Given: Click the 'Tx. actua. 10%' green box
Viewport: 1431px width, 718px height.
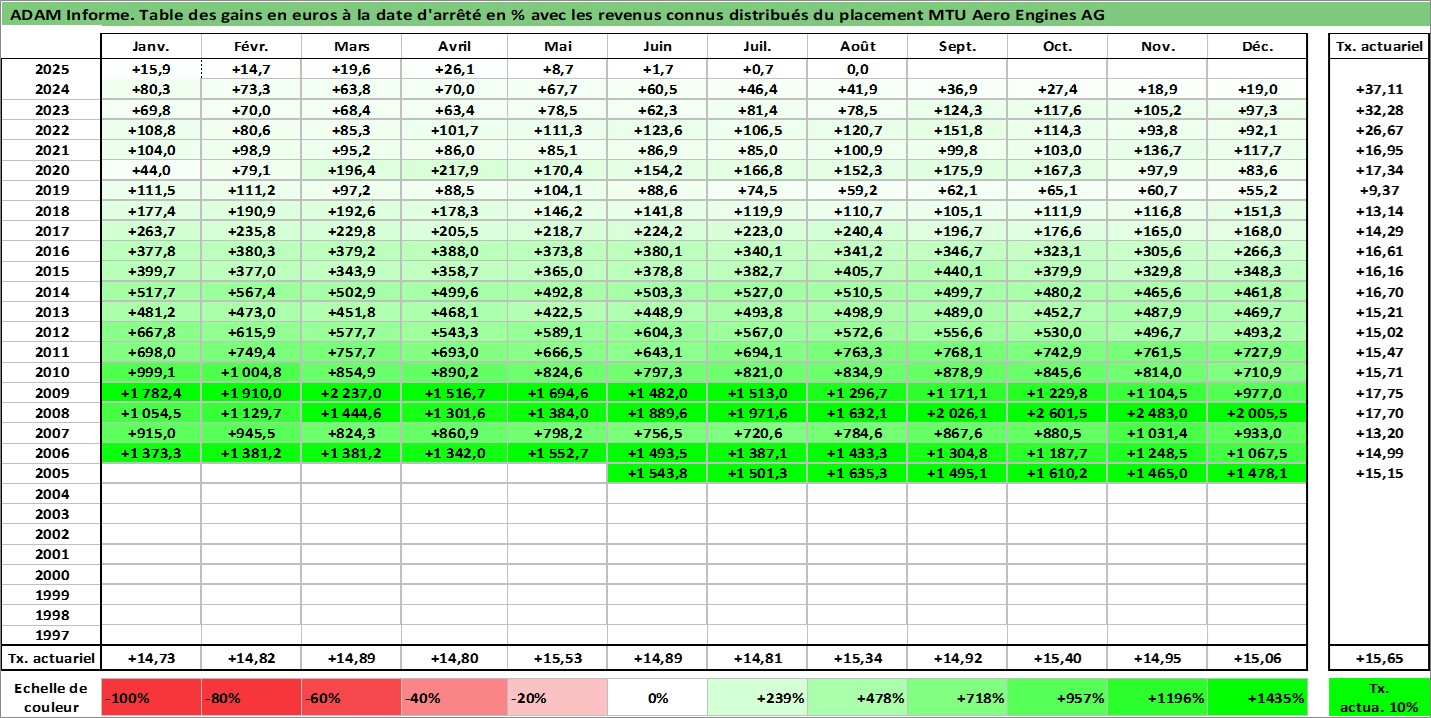Looking at the screenshot, I should pos(1379,698).
